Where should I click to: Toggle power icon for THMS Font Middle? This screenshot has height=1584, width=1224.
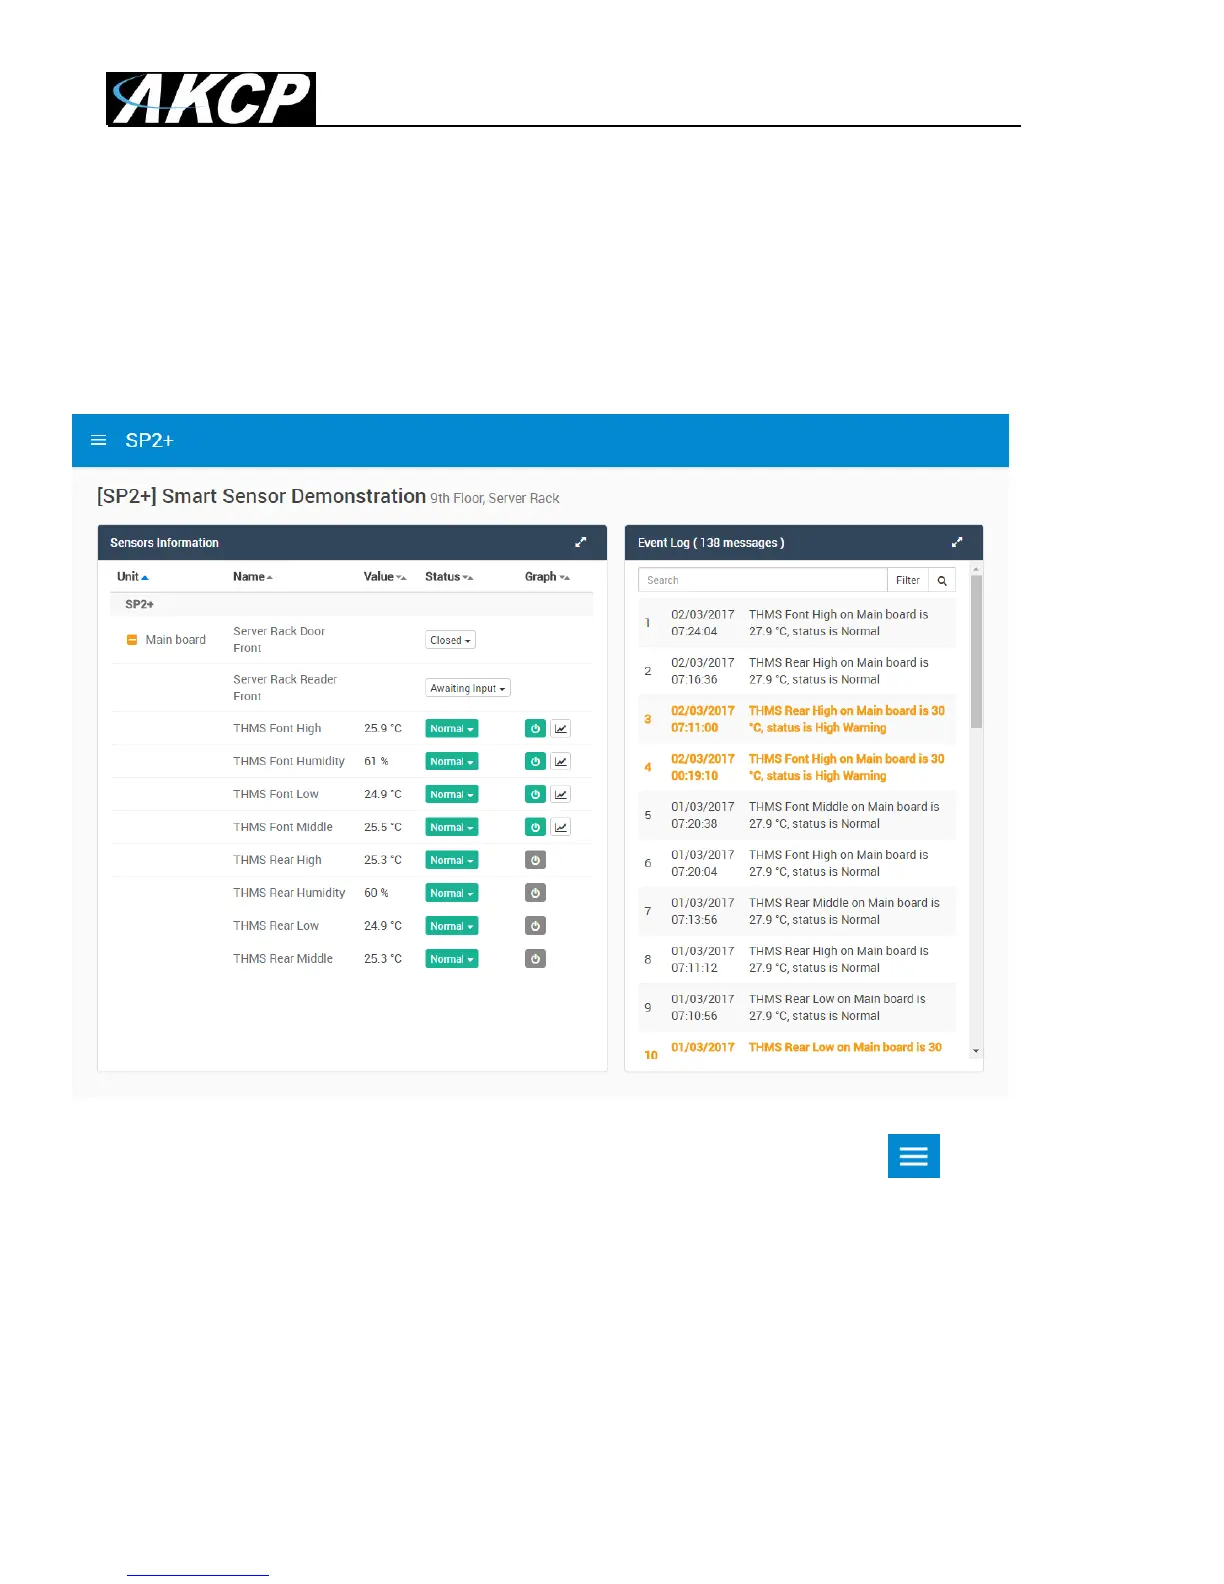(x=535, y=828)
